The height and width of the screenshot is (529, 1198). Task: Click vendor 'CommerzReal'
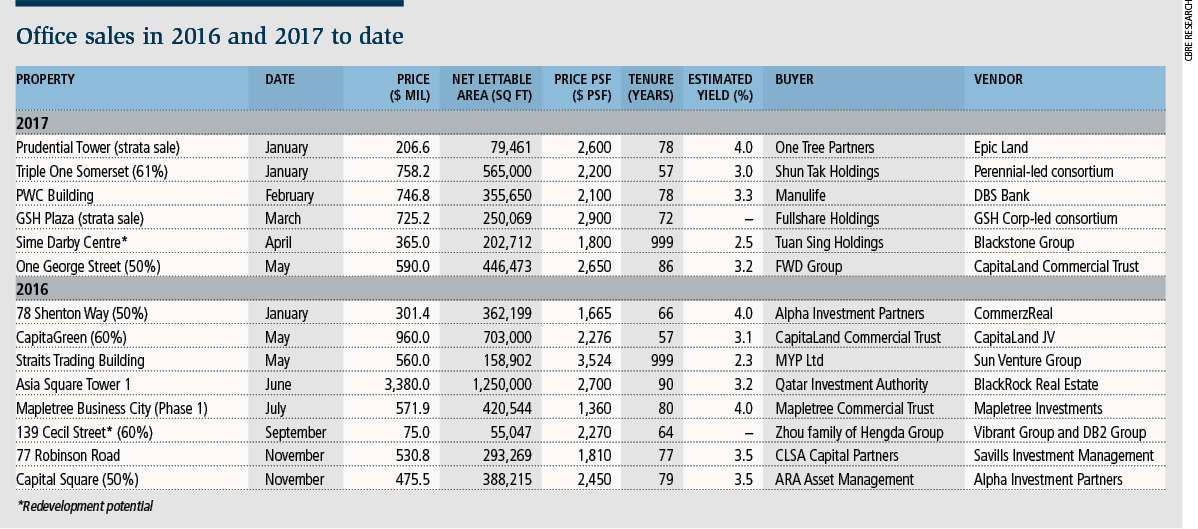(x=1012, y=313)
